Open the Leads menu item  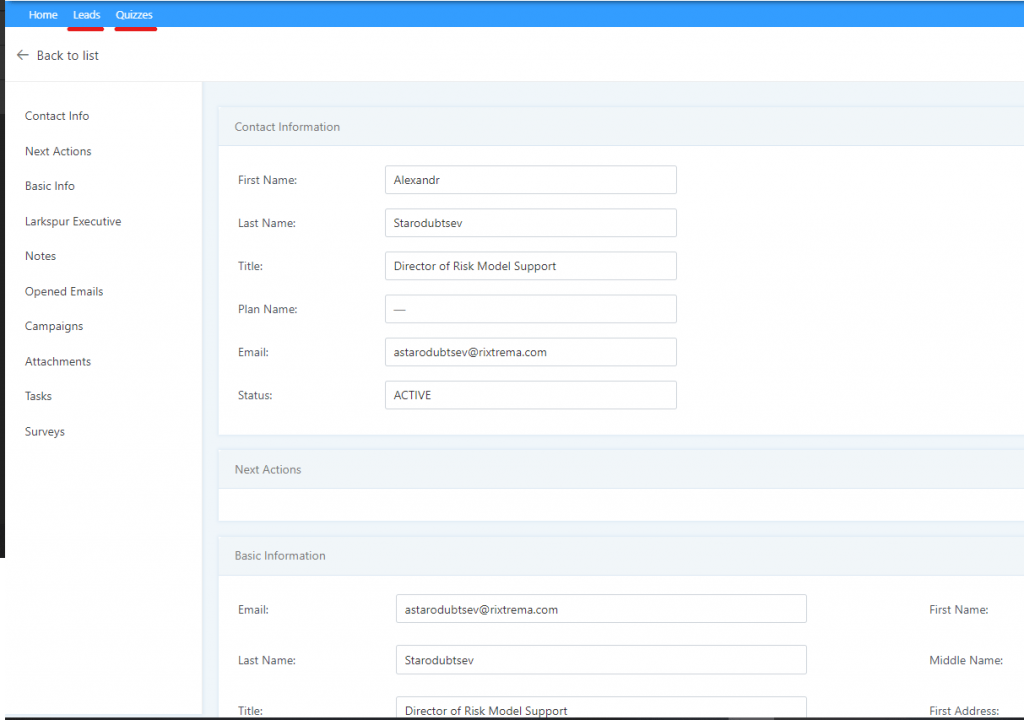[86, 15]
